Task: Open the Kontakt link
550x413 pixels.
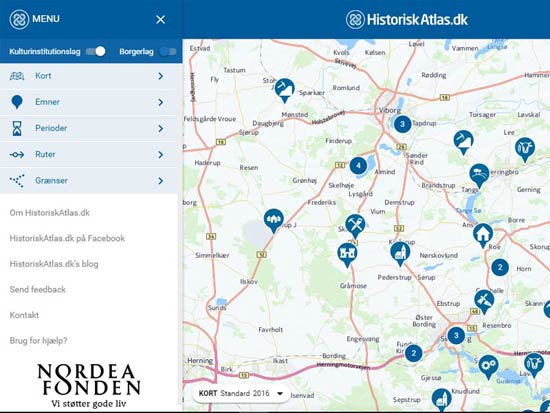Action: (x=24, y=315)
